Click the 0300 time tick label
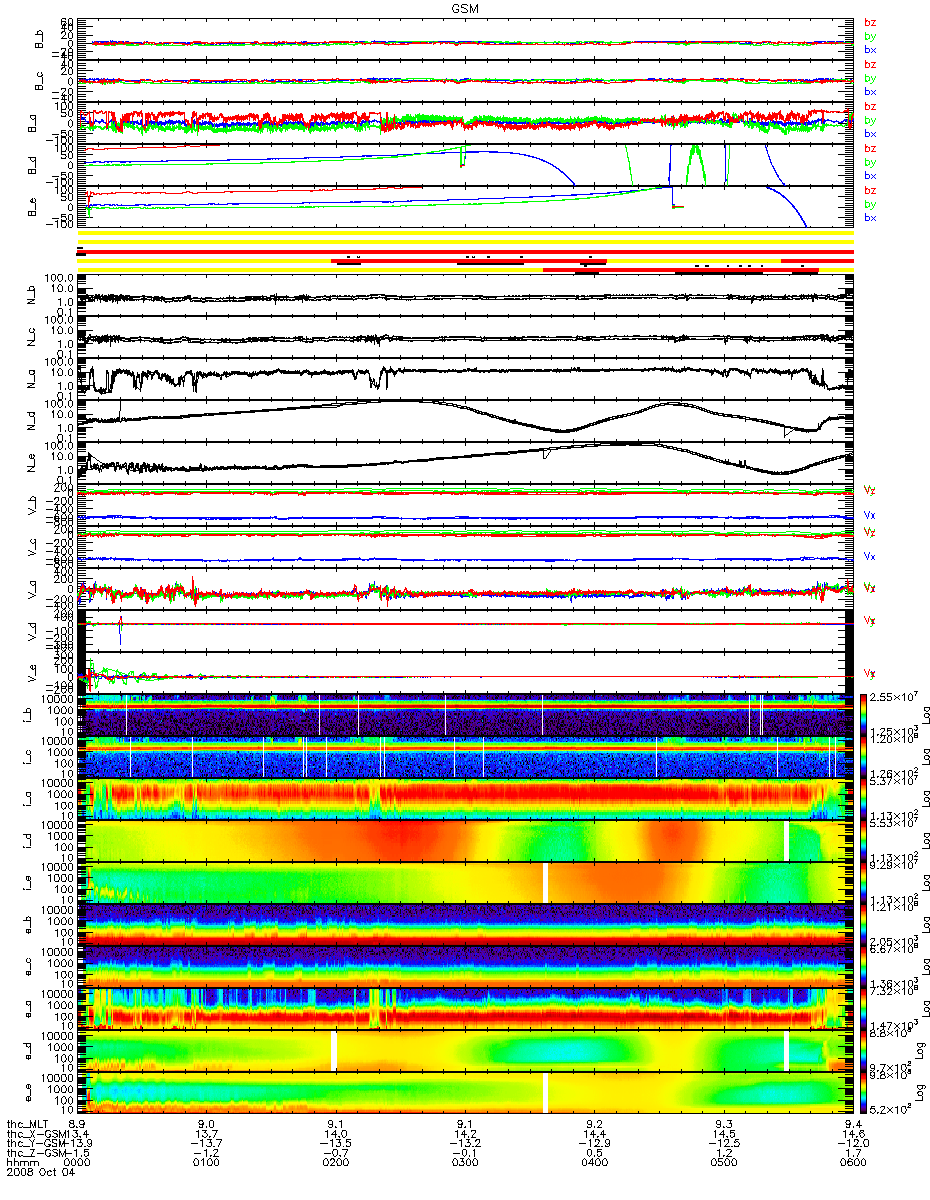The image size is (930, 1200). pyautogui.click(x=465, y=1163)
